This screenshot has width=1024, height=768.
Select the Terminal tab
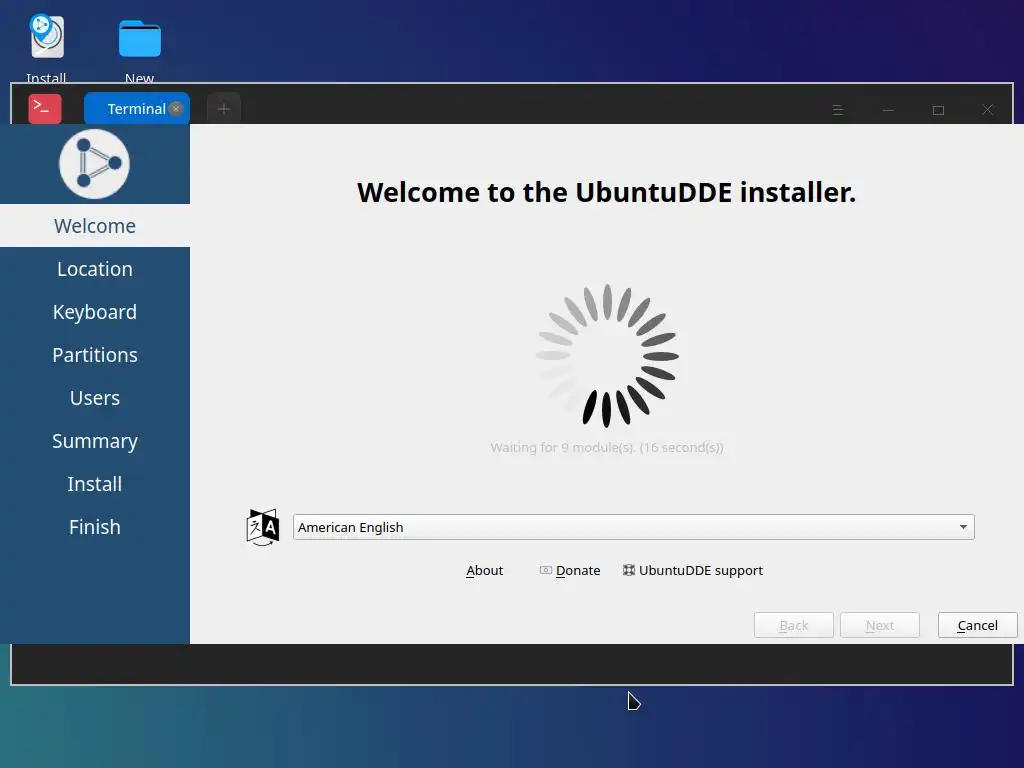coord(136,108)
